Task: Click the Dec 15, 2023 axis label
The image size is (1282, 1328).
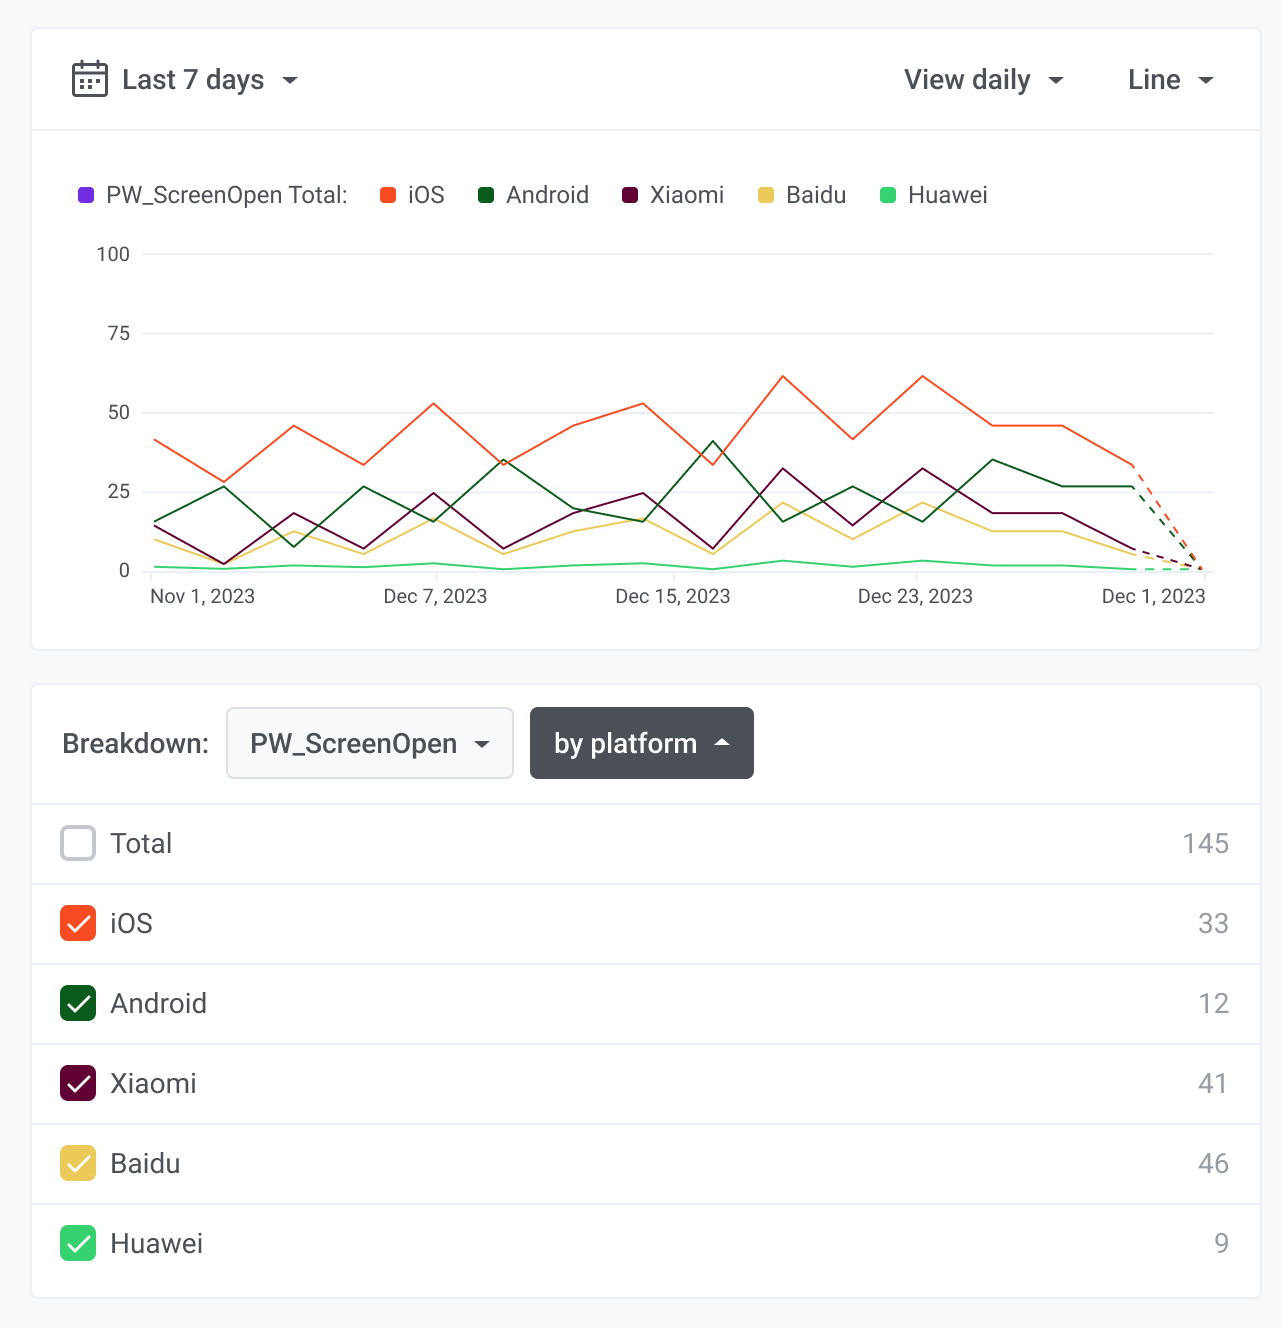Action: (672, 596)
